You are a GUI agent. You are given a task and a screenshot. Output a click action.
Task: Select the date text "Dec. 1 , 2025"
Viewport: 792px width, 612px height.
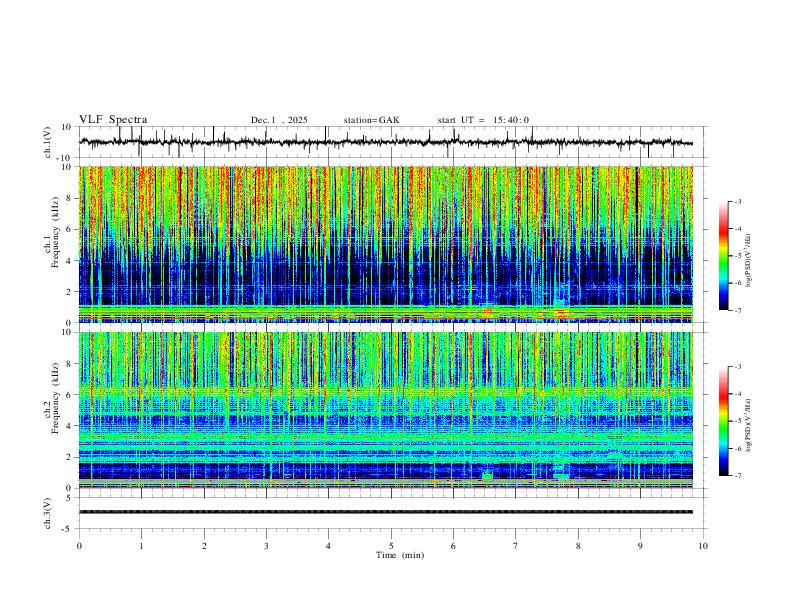279,120
